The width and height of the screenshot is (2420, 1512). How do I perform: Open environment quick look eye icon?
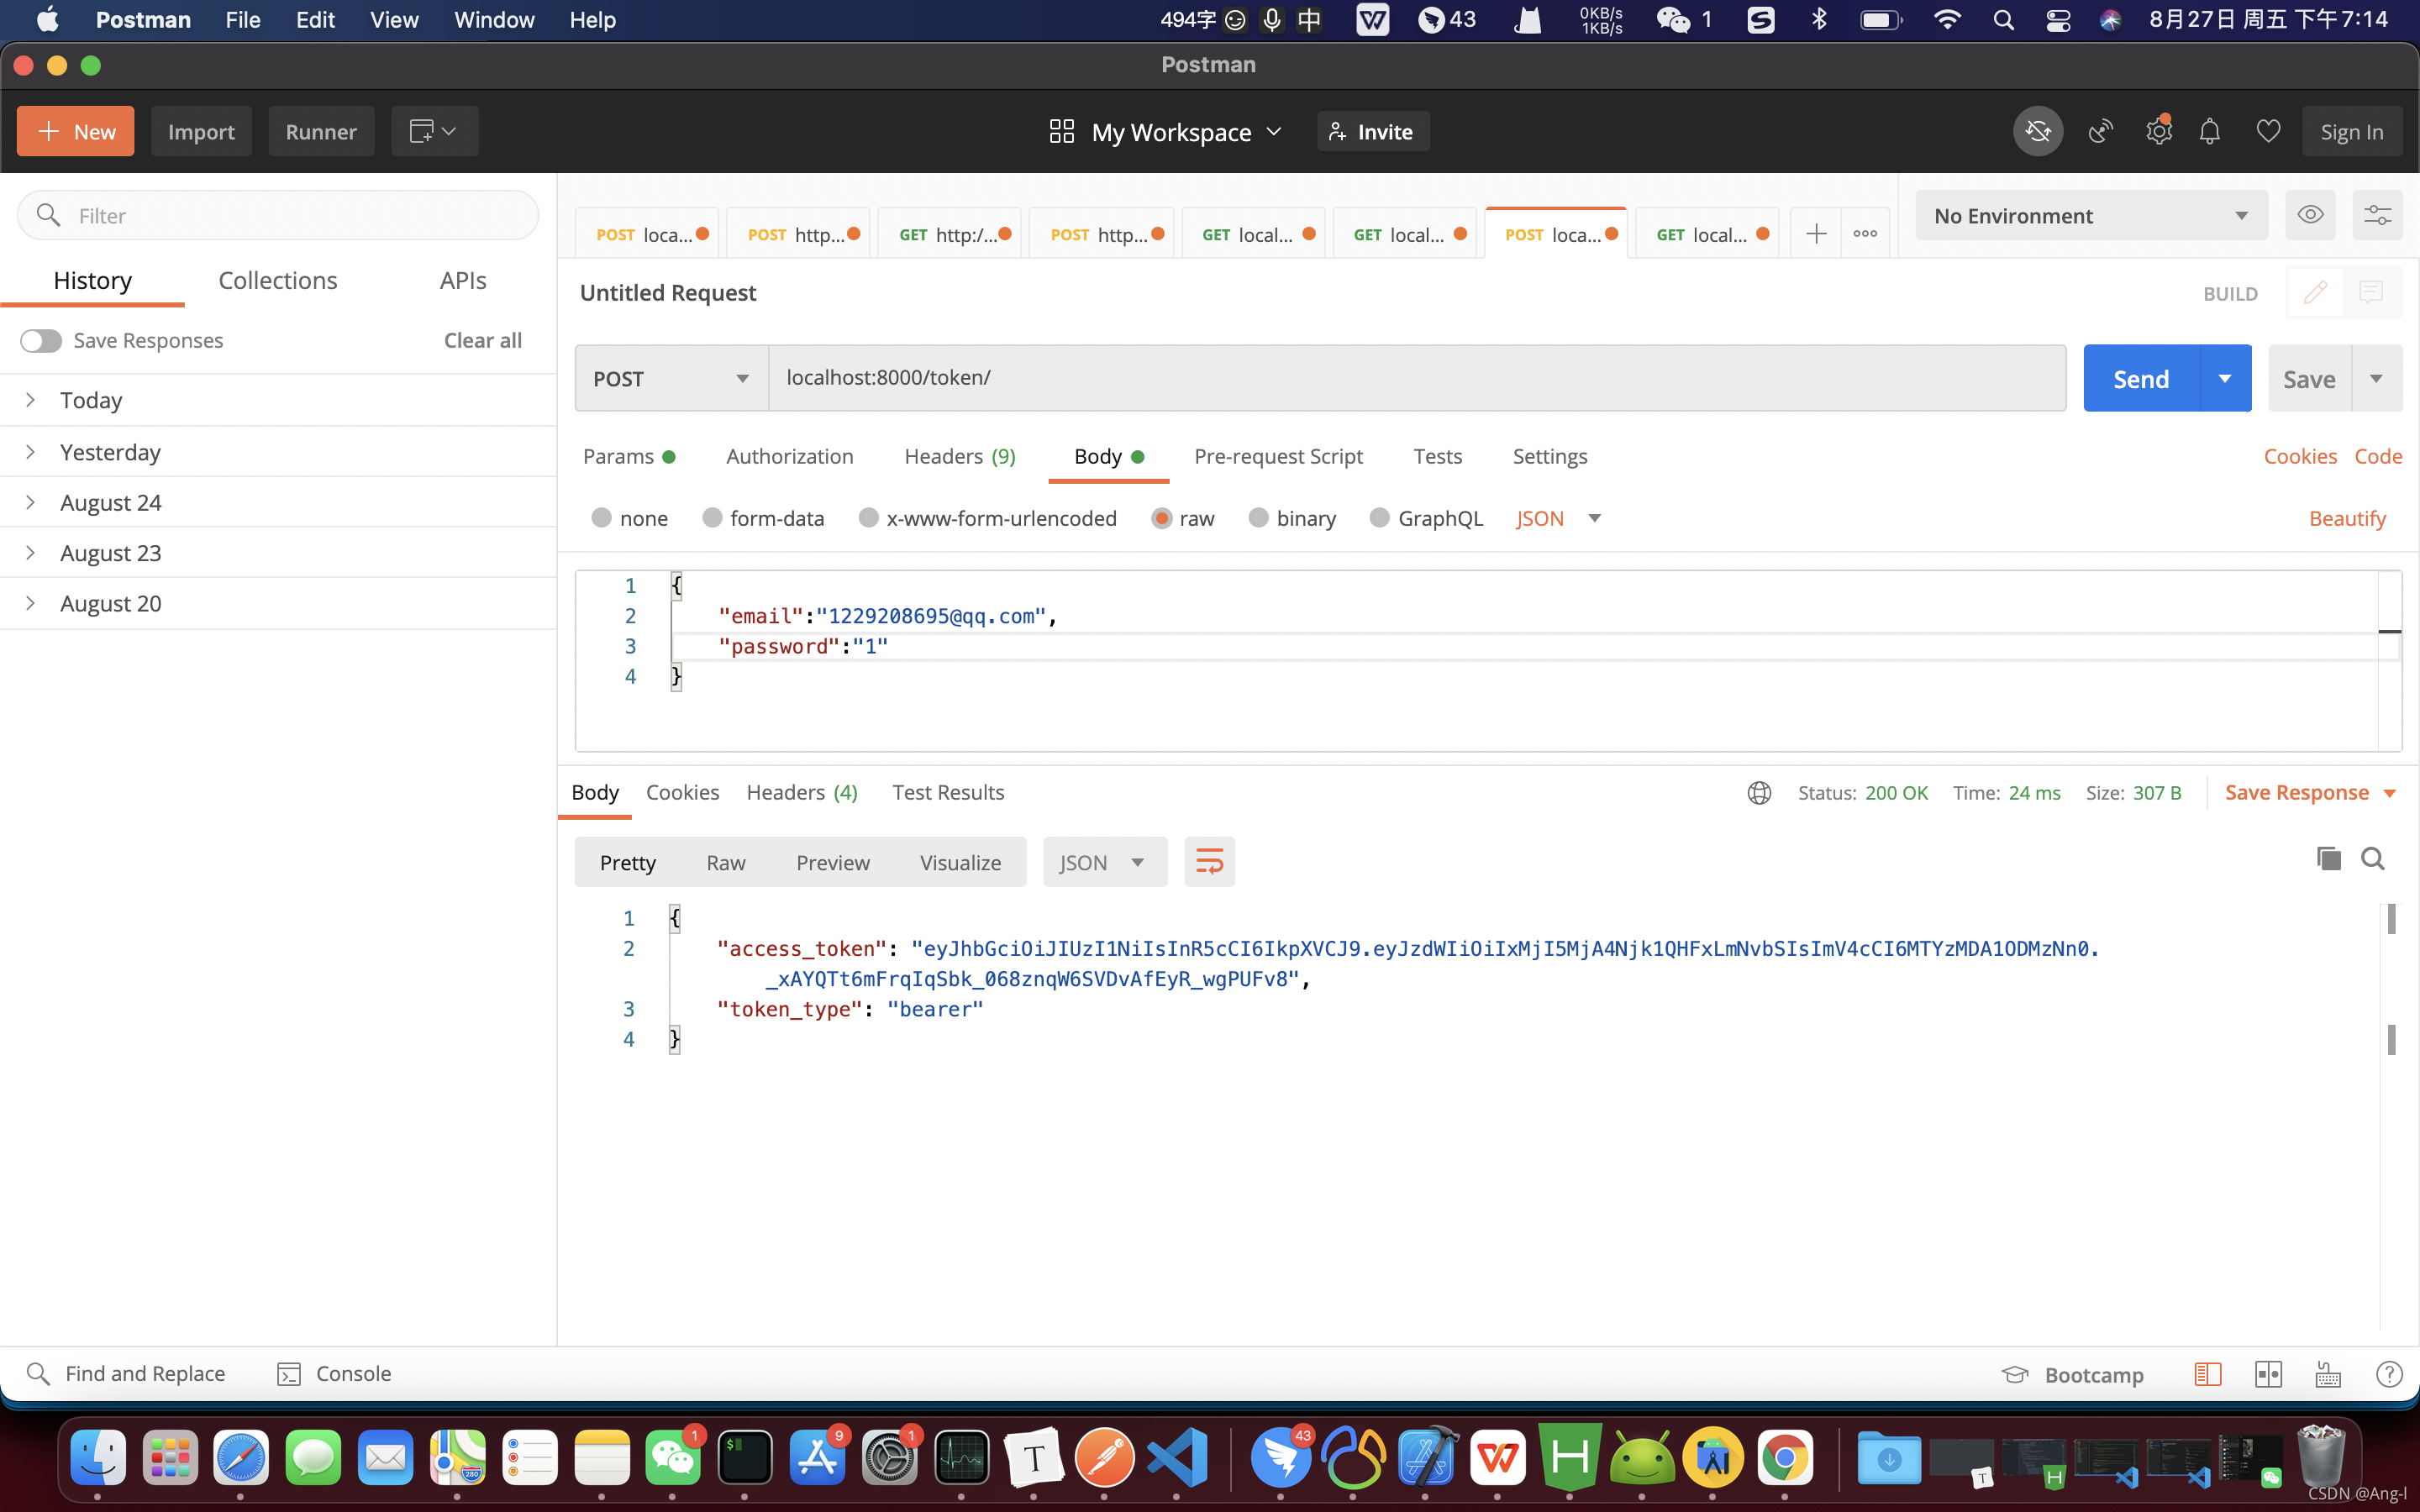click(x=2310, y=215)
